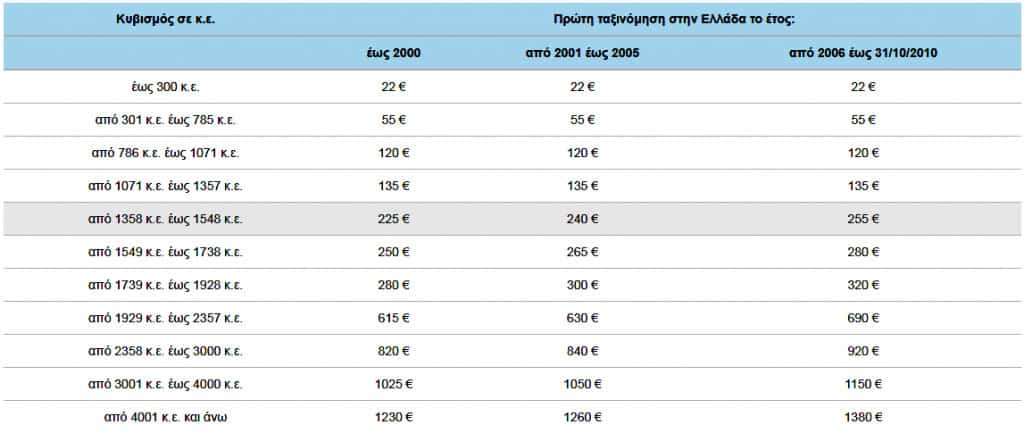Click the "έως 300 κ.ε." row label
The image size is (1024, 433).
click(x=165, y=87)
